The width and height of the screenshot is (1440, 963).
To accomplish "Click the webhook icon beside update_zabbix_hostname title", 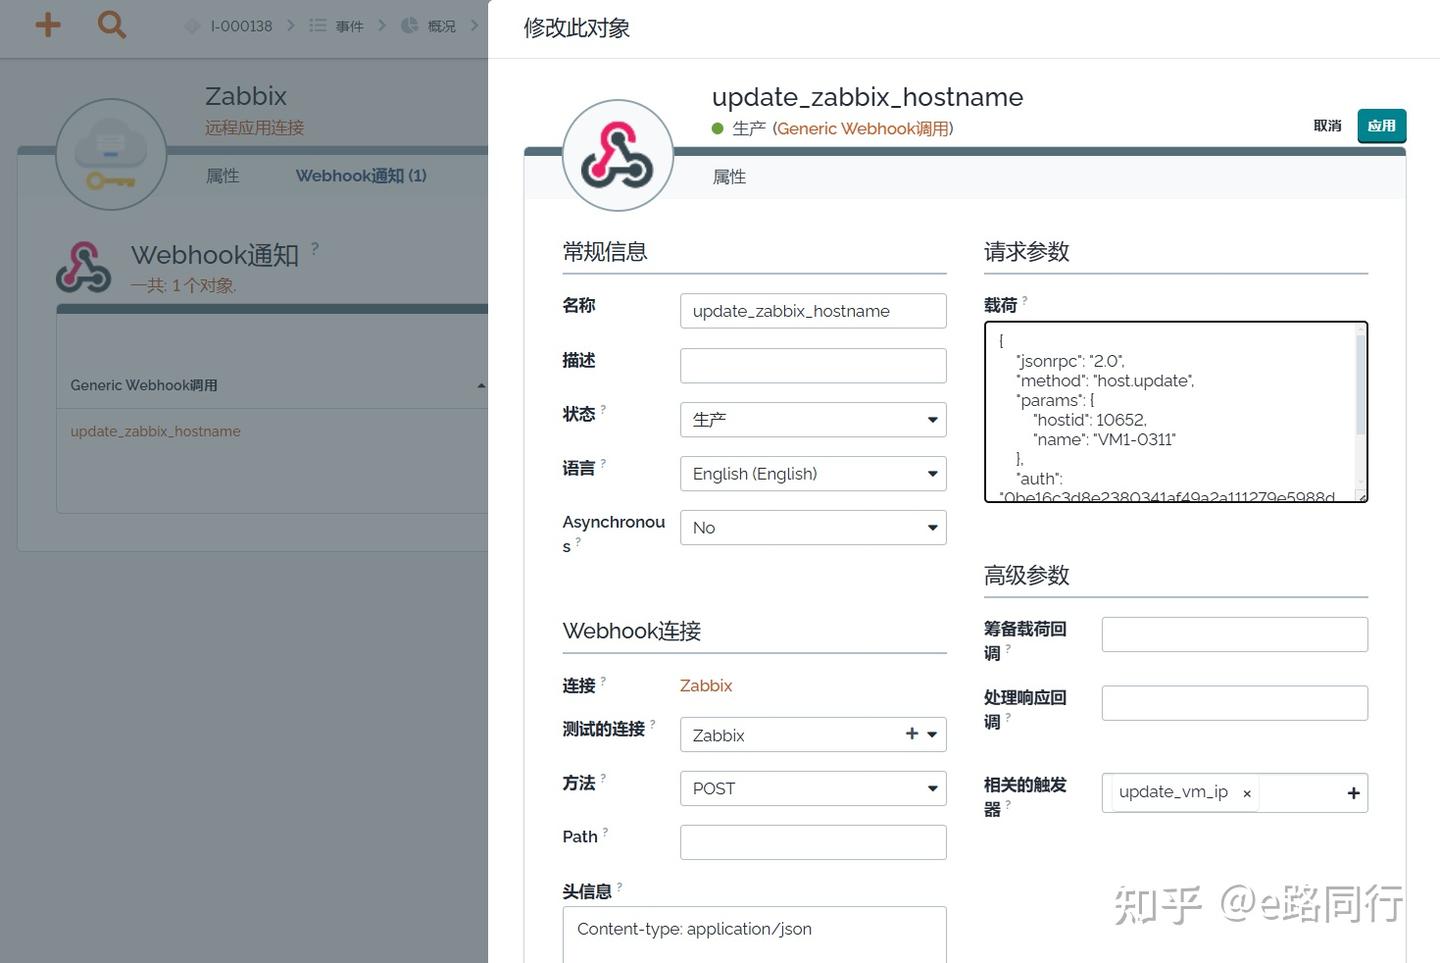I will tap(618, 155).
